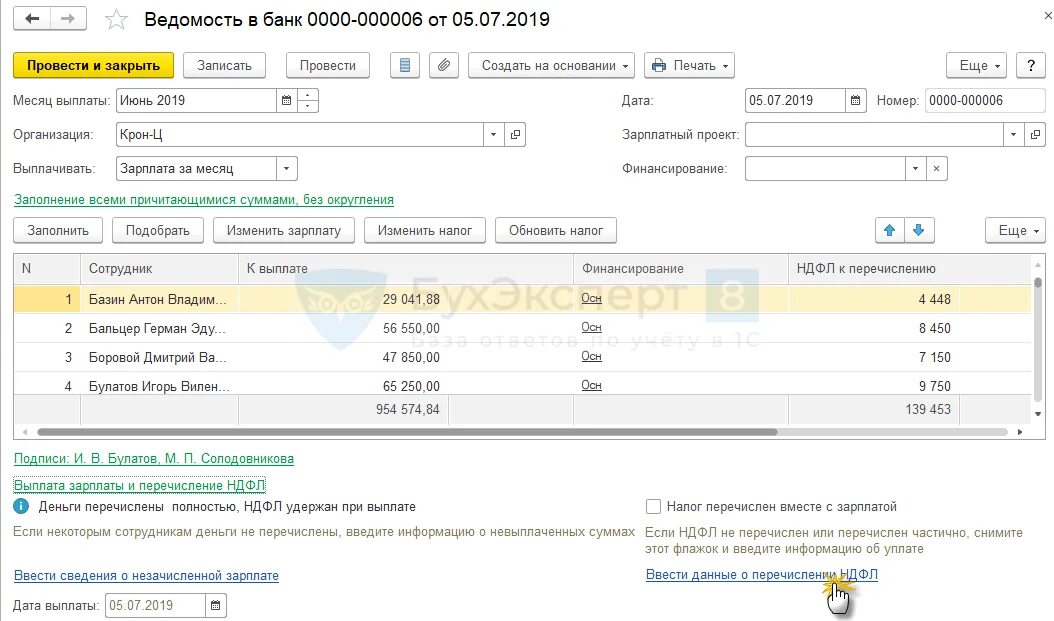Open the top Еще menu
Viewport: 1054px width, 621px height.
coord(977,65)
